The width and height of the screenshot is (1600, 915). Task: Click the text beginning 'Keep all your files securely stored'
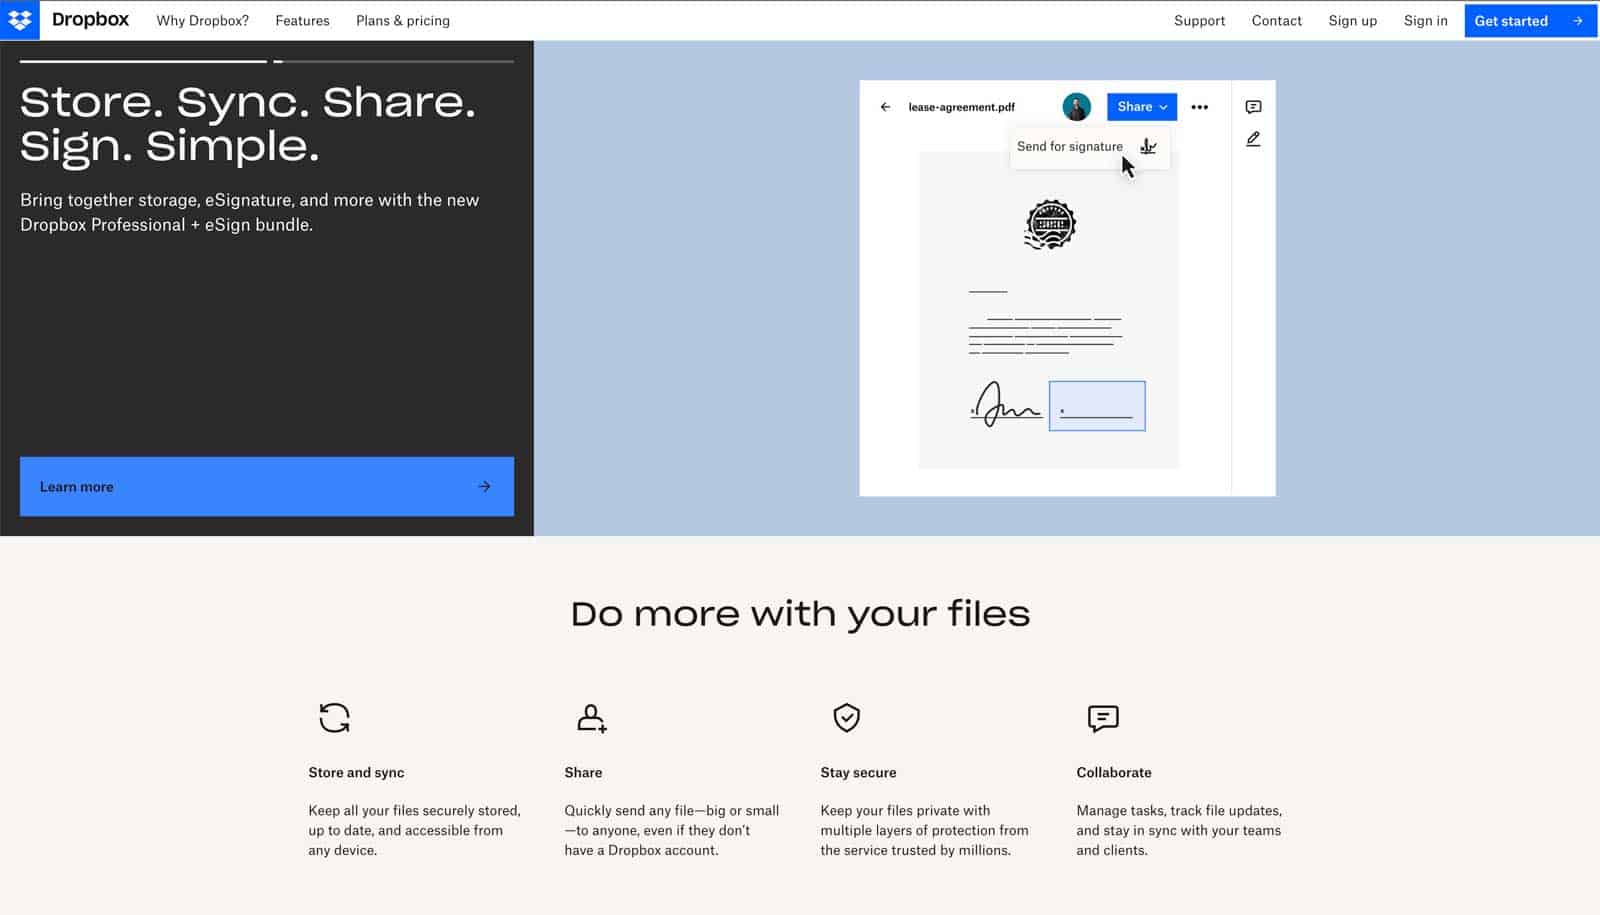pos(414,830)
